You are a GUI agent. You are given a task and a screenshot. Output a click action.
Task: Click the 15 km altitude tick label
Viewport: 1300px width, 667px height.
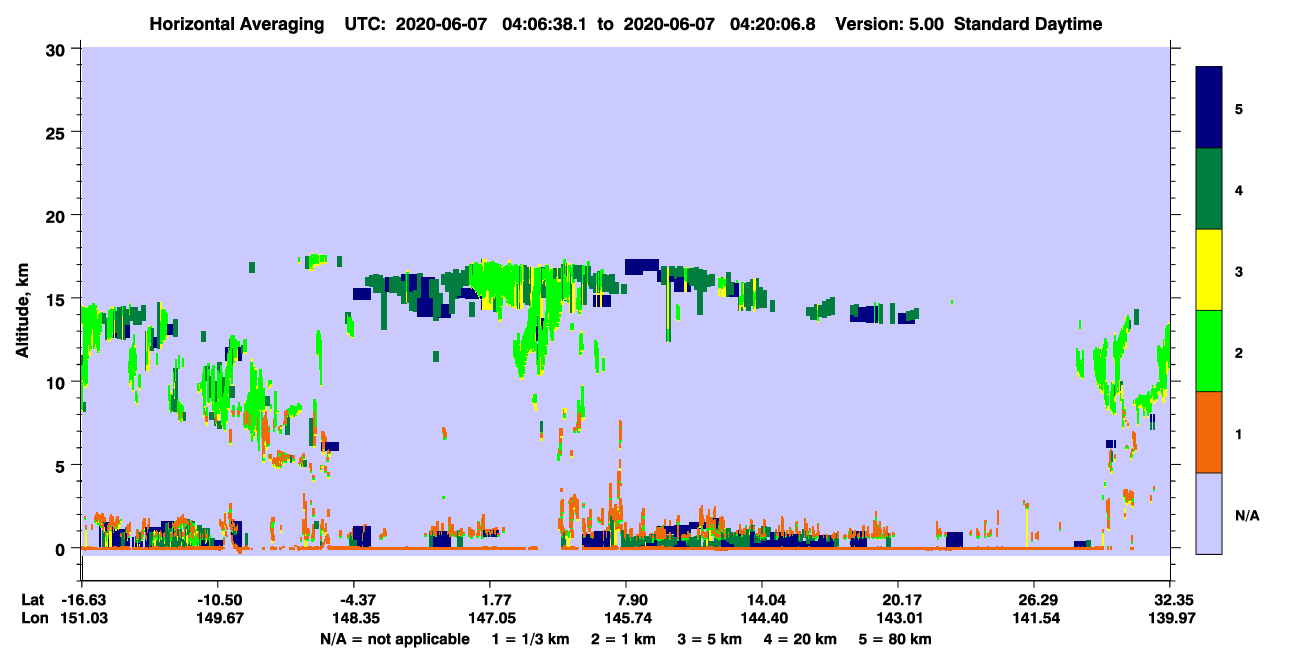(57, 299)
